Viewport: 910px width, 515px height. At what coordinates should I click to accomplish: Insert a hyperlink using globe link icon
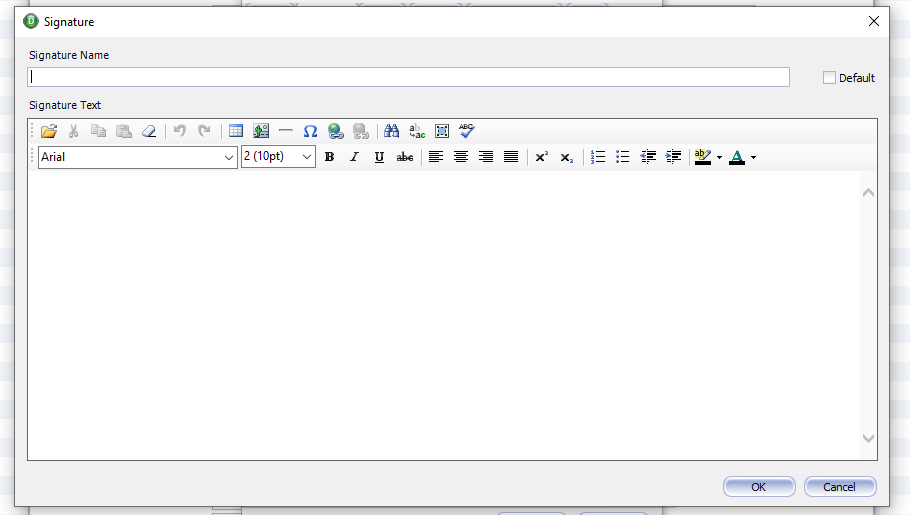335,131
